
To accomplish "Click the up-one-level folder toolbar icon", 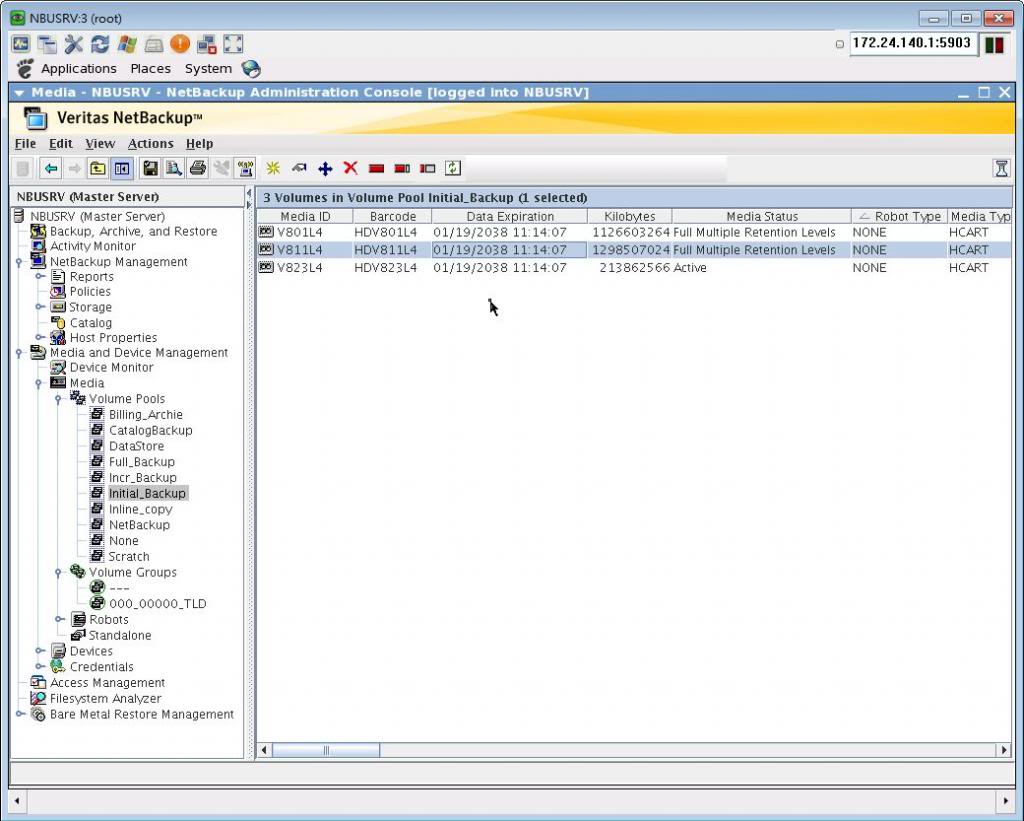I will point(98,169).
